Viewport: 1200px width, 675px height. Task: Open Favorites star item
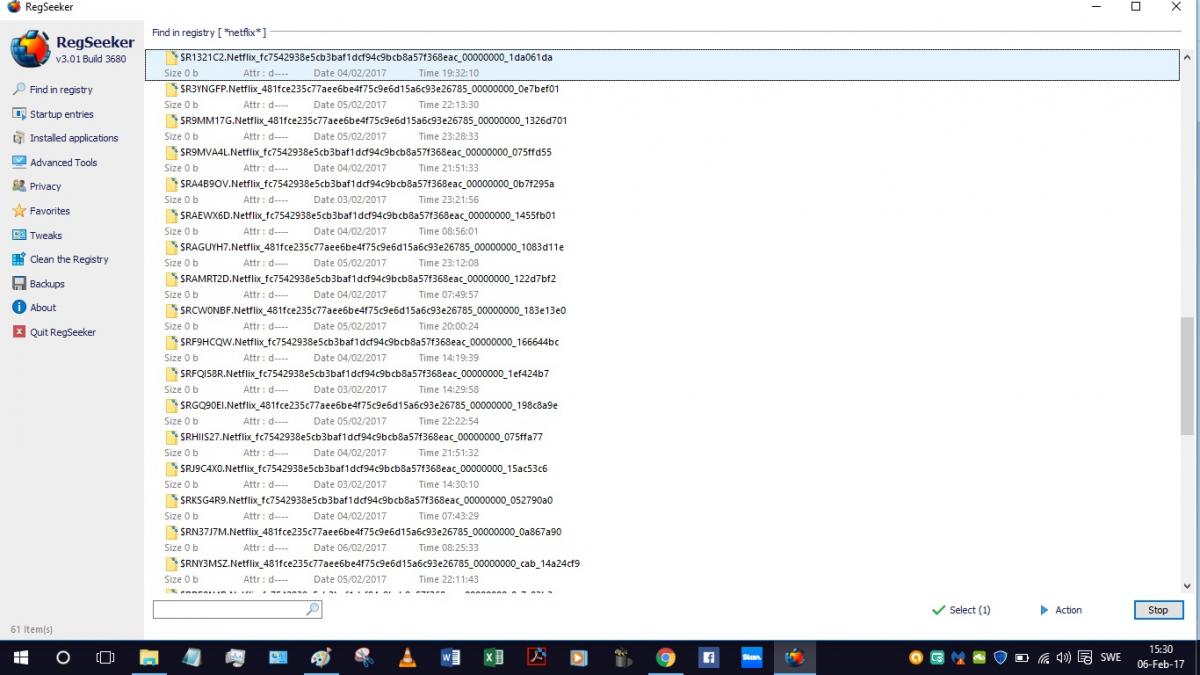click(x=41, y=211)
